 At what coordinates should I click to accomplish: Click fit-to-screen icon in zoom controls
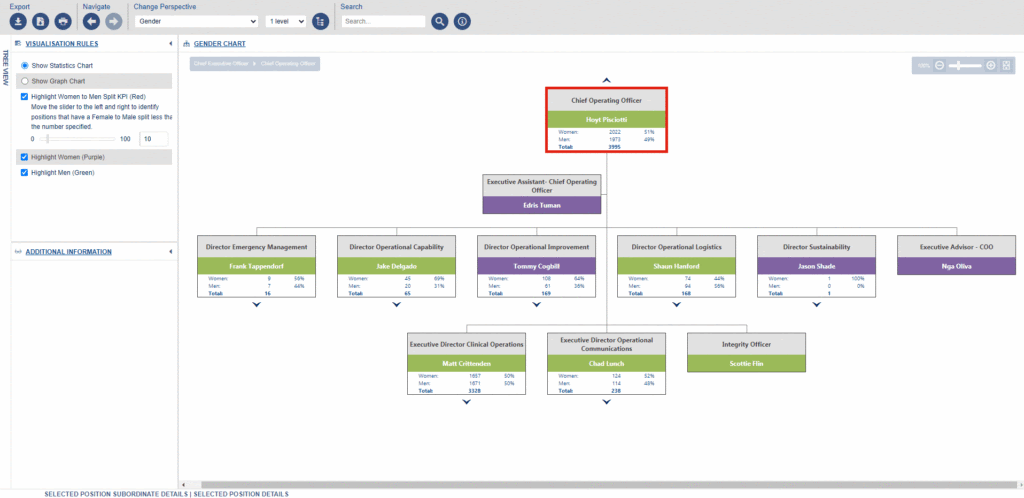[x=1006, y=65]
